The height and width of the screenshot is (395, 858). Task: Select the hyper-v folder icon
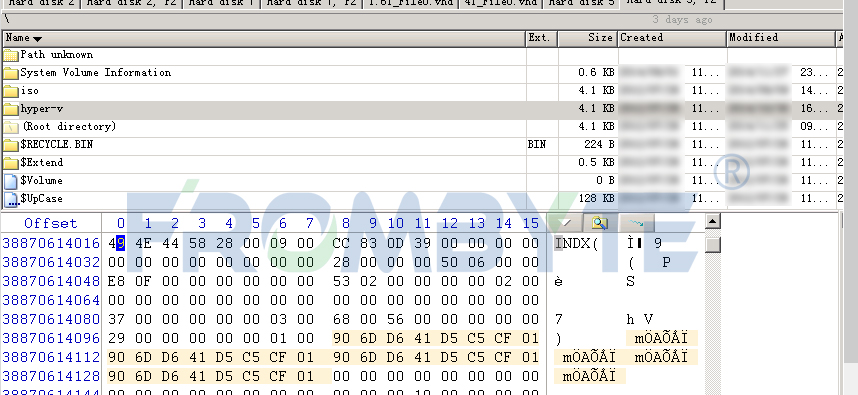(11, 109)
